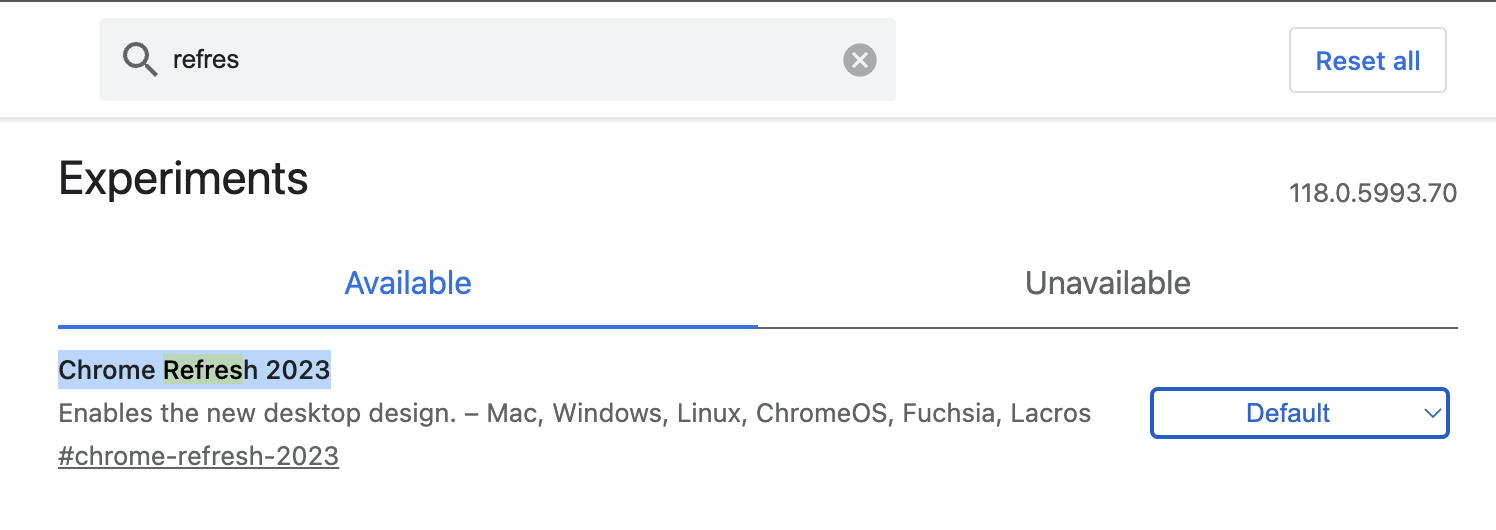Click the word "Chrome" in the highlighted title
Viewport: 1496px width, 530px height.
[107, 370]
